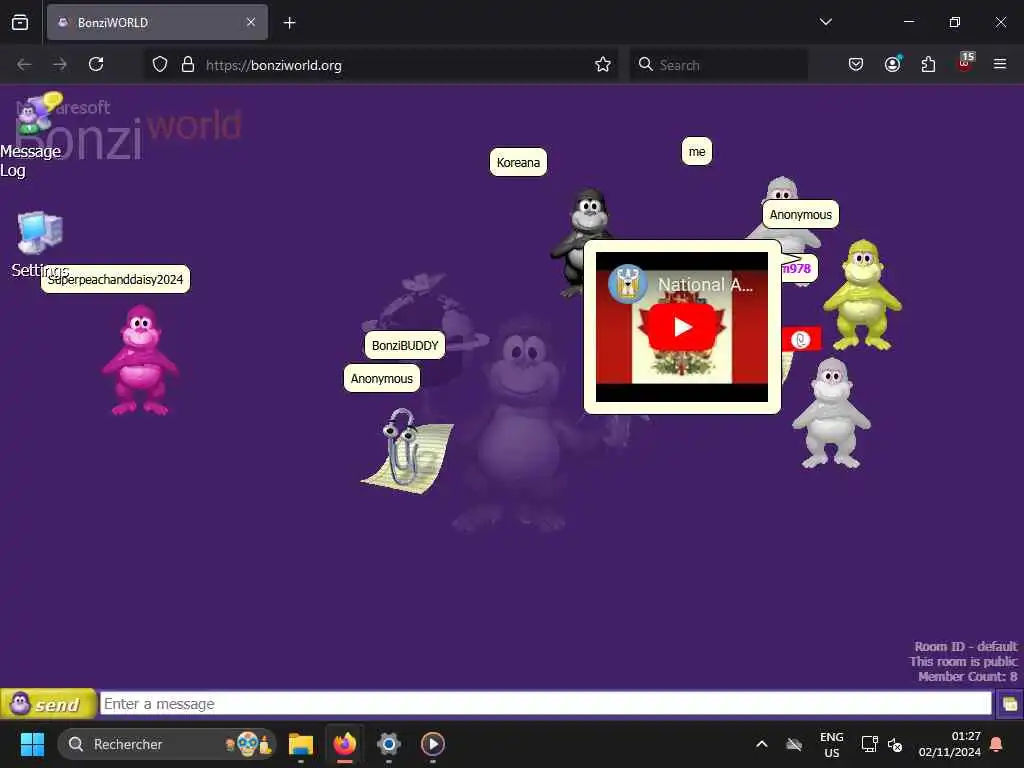Click the BonziBUDDY name tag
The image size is (1024, 768).
click(x=405, y=345)
